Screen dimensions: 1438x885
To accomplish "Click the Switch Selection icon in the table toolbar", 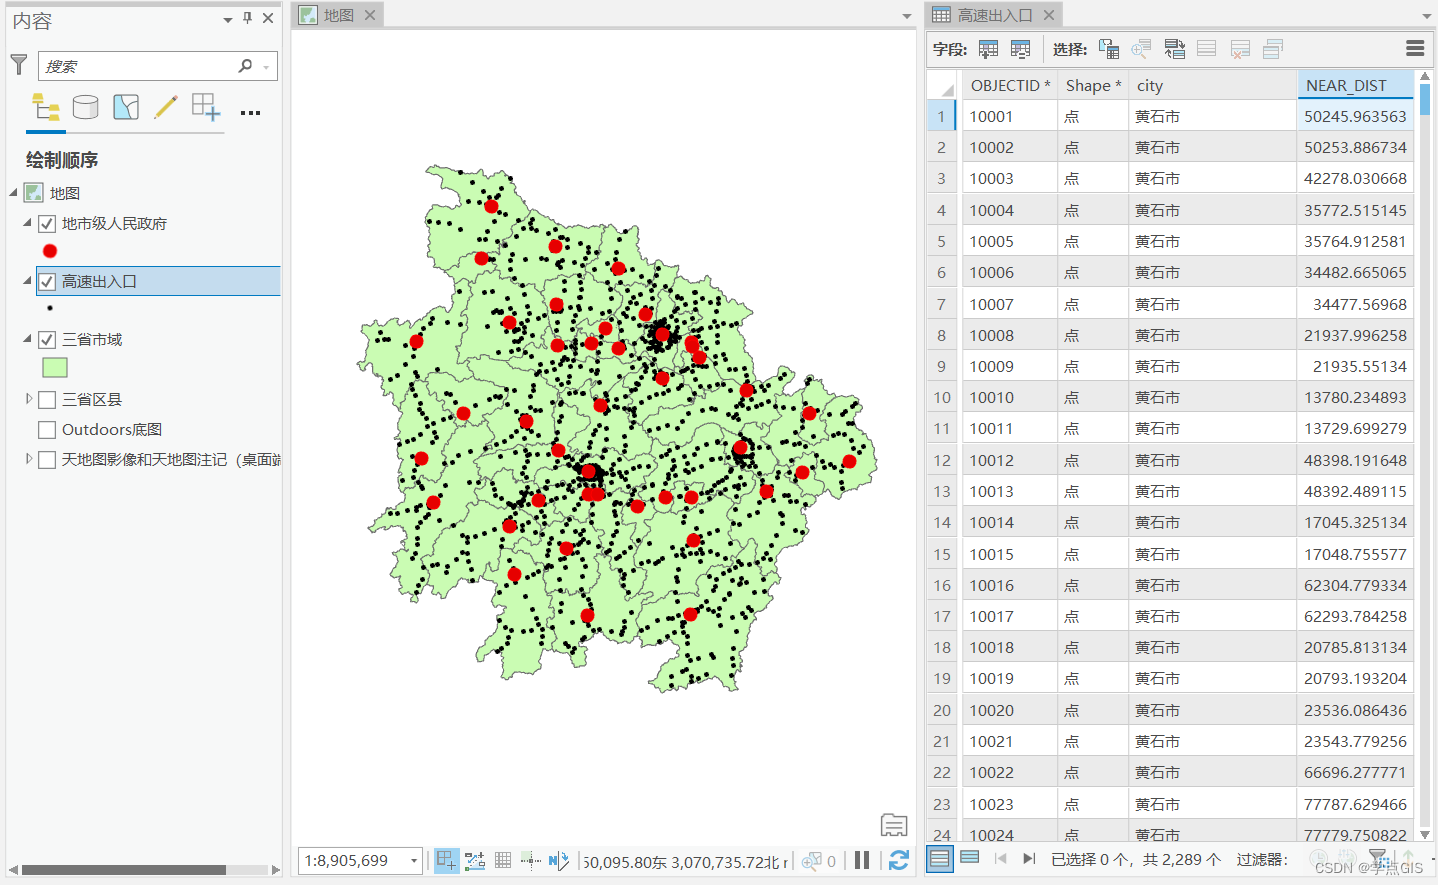I will (x=1175, y=49).
